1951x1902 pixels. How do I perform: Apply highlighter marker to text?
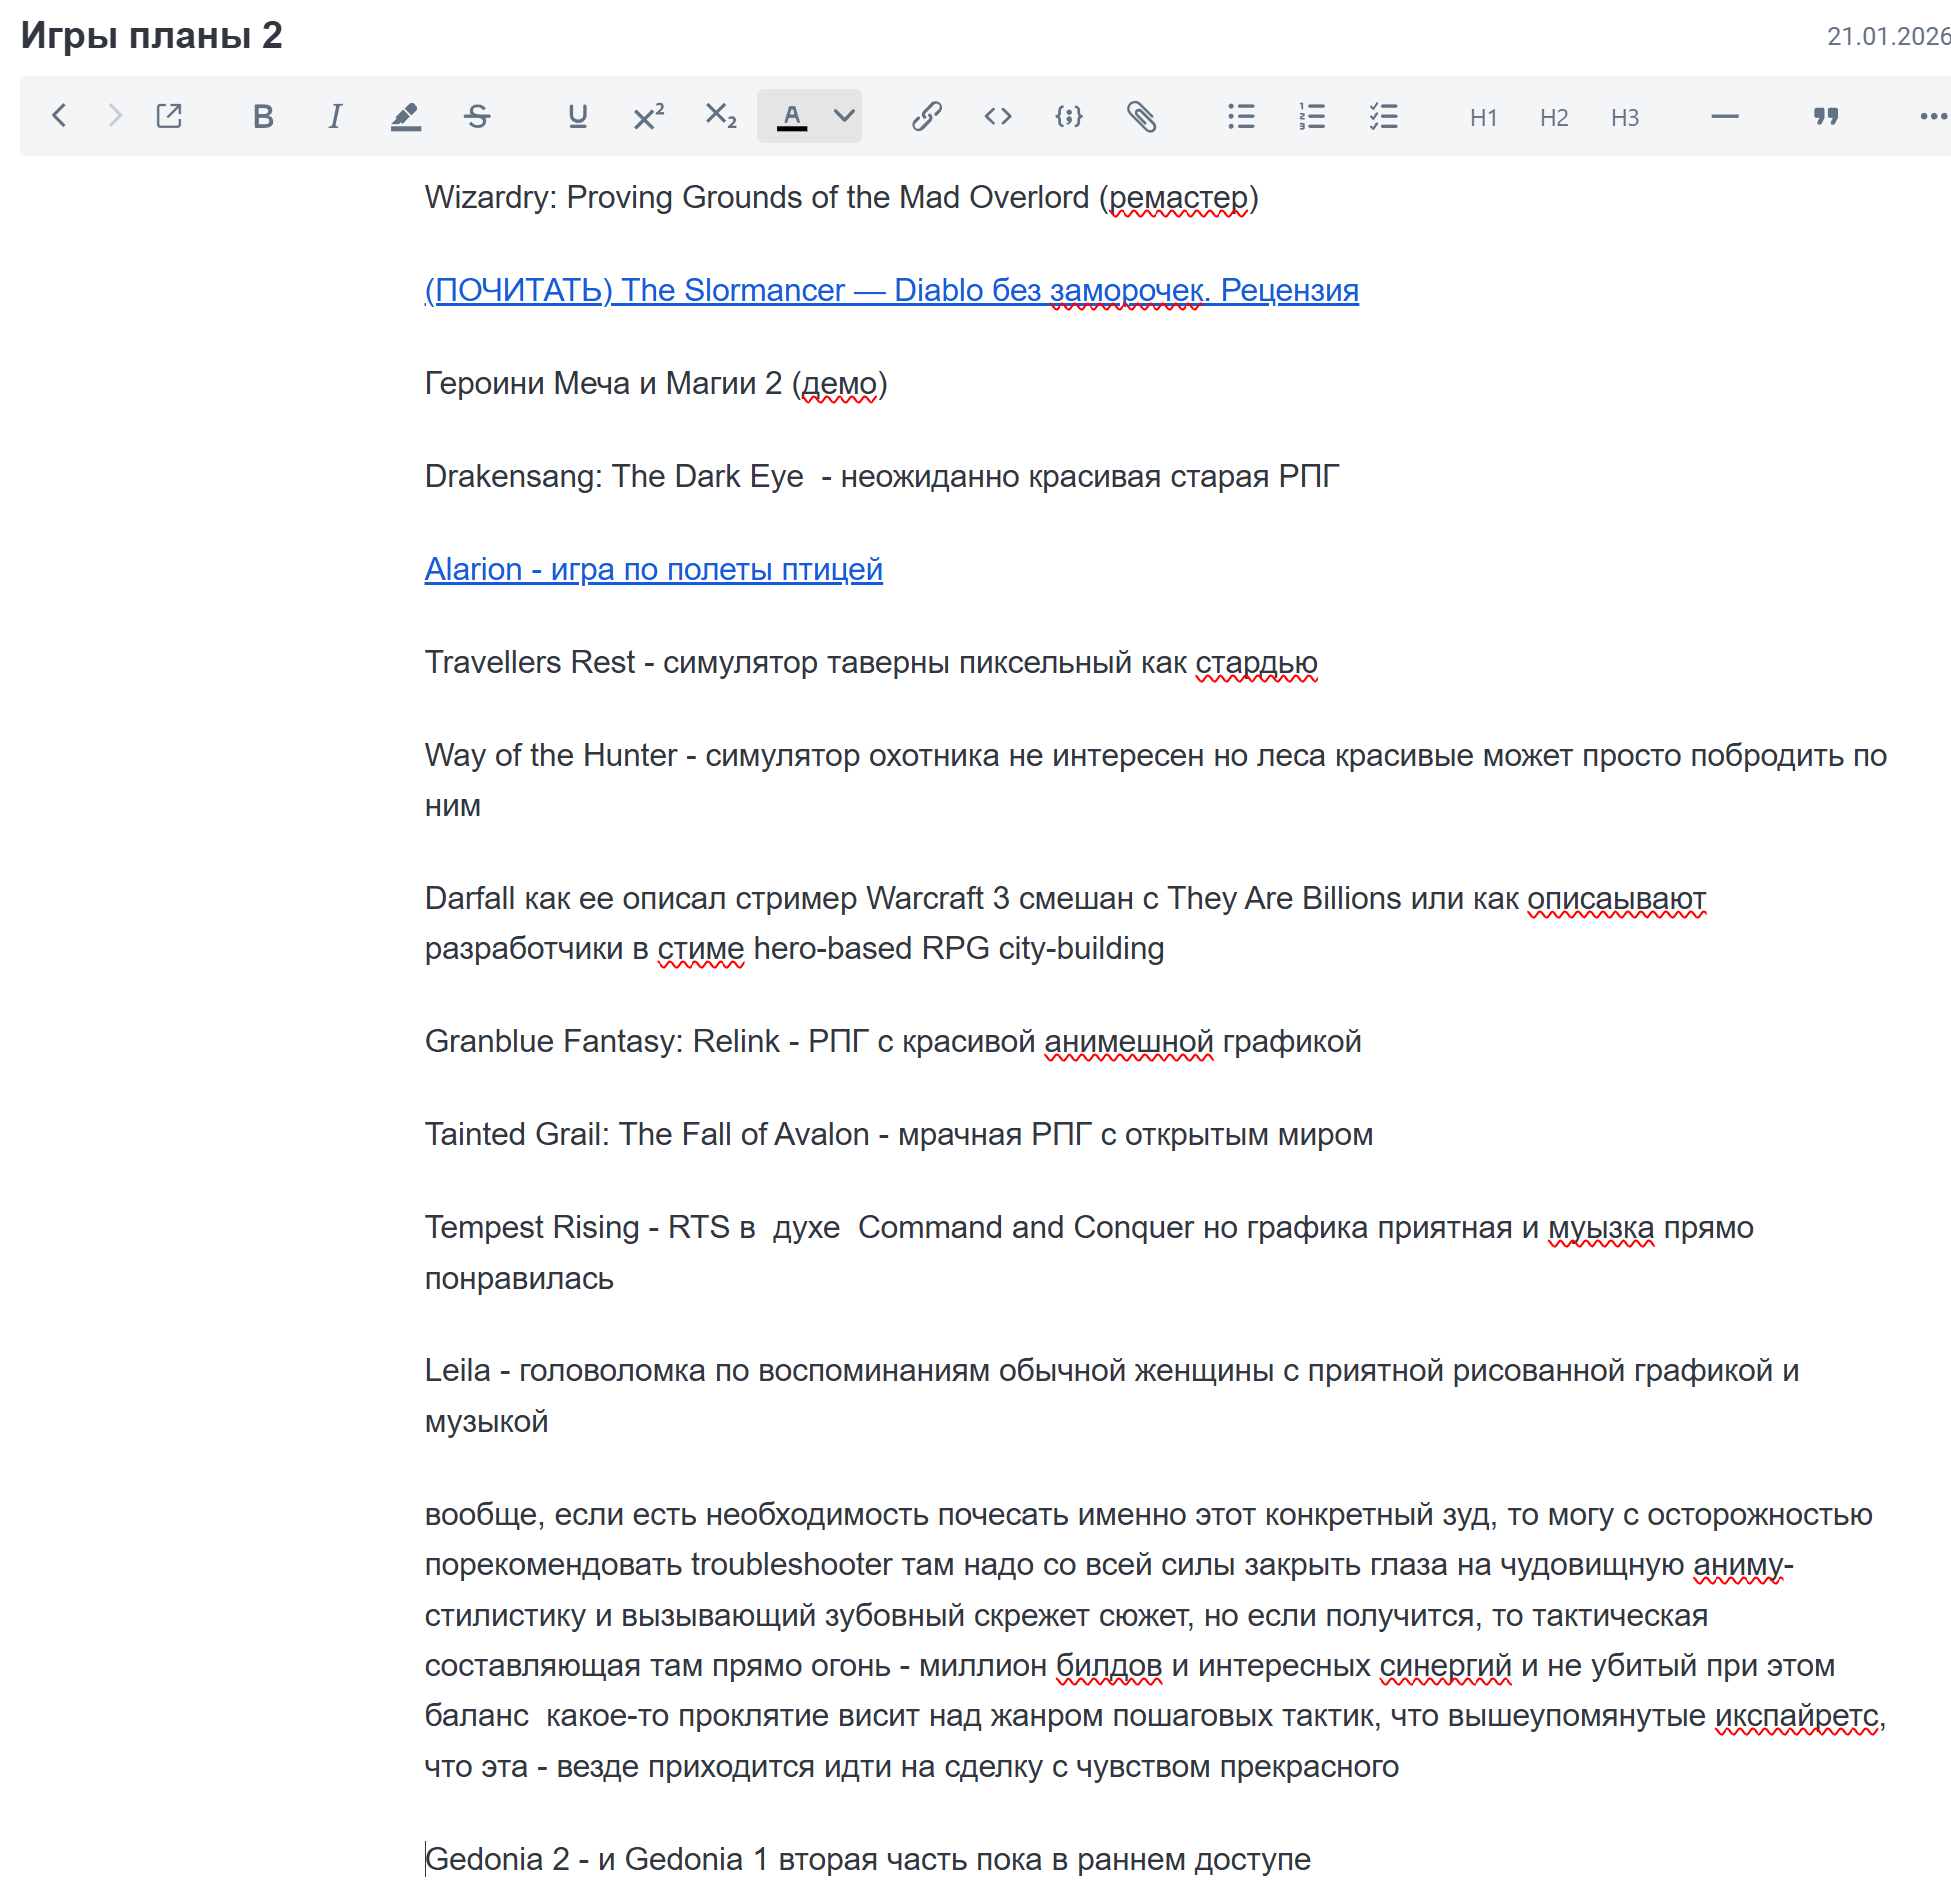(x=405, y=117)
